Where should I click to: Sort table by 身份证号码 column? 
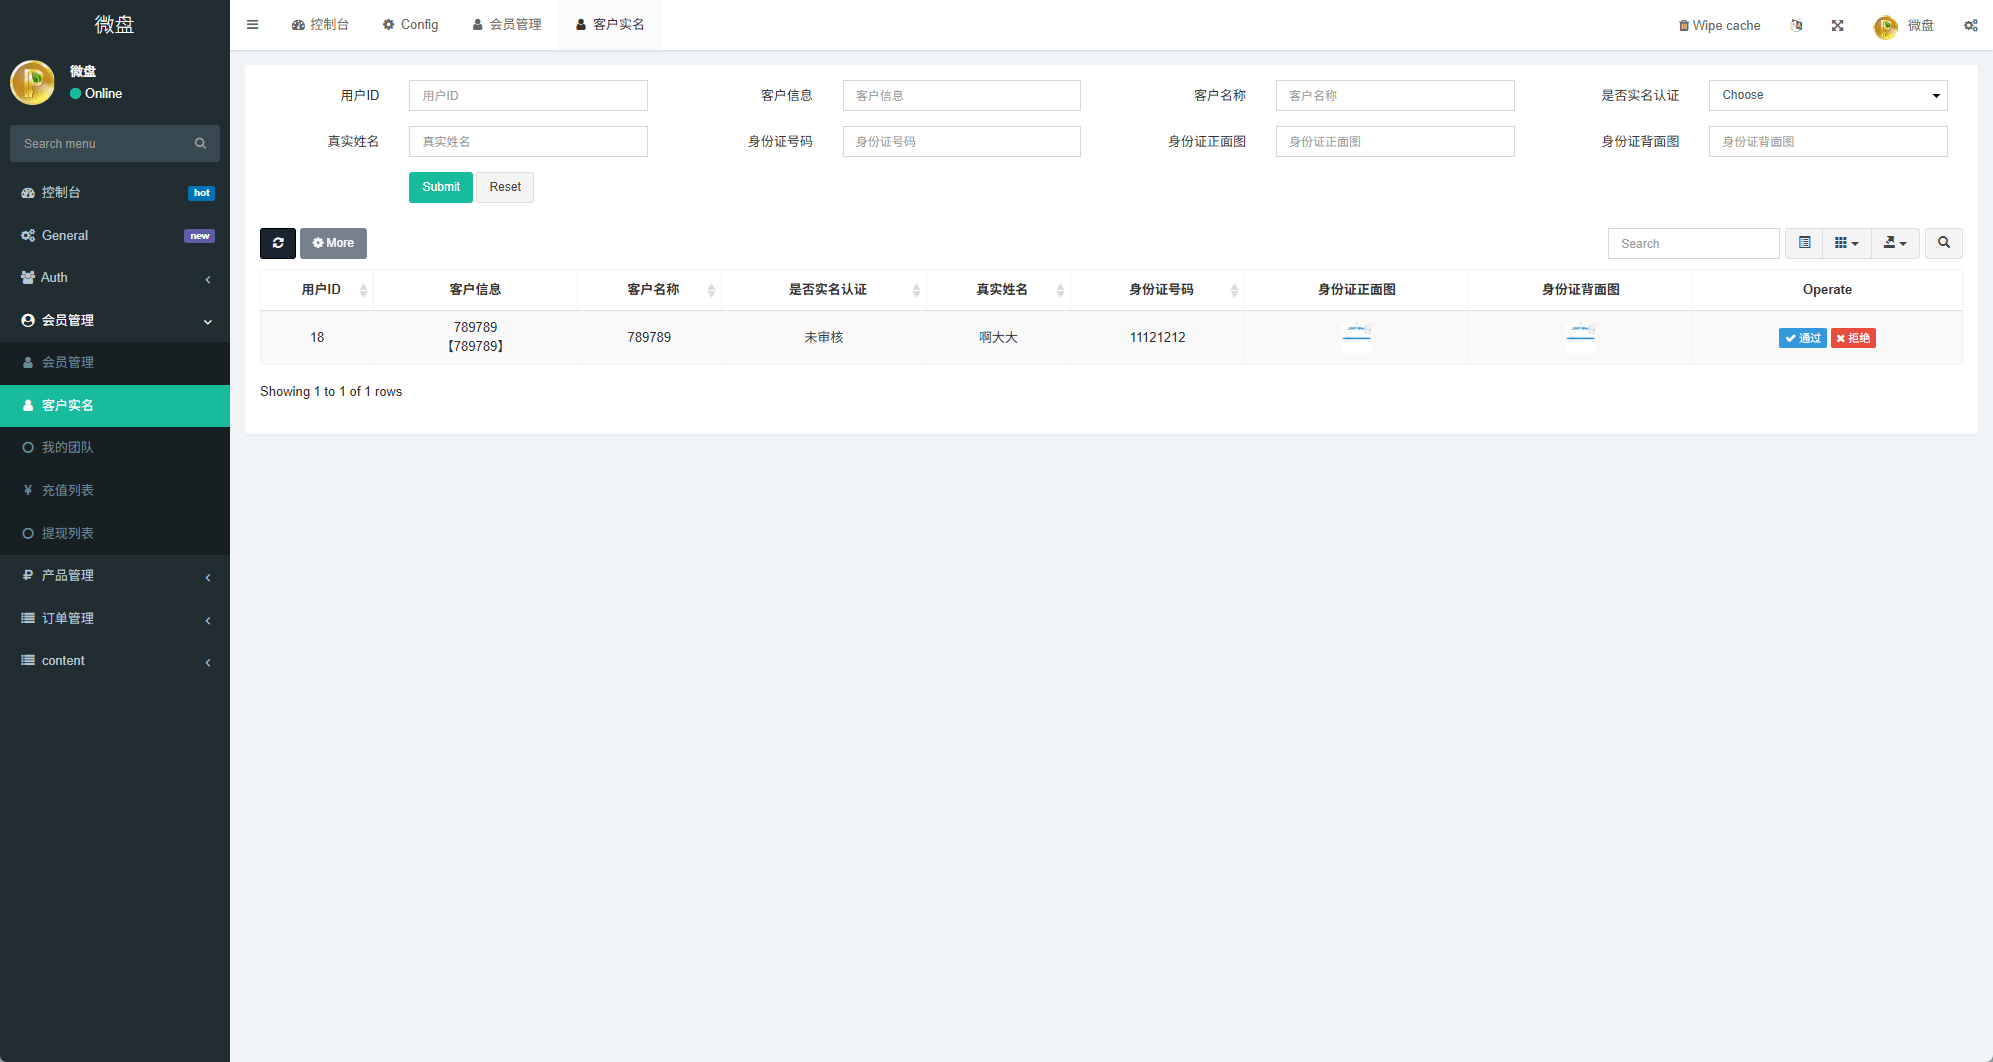click(1160, 290)
